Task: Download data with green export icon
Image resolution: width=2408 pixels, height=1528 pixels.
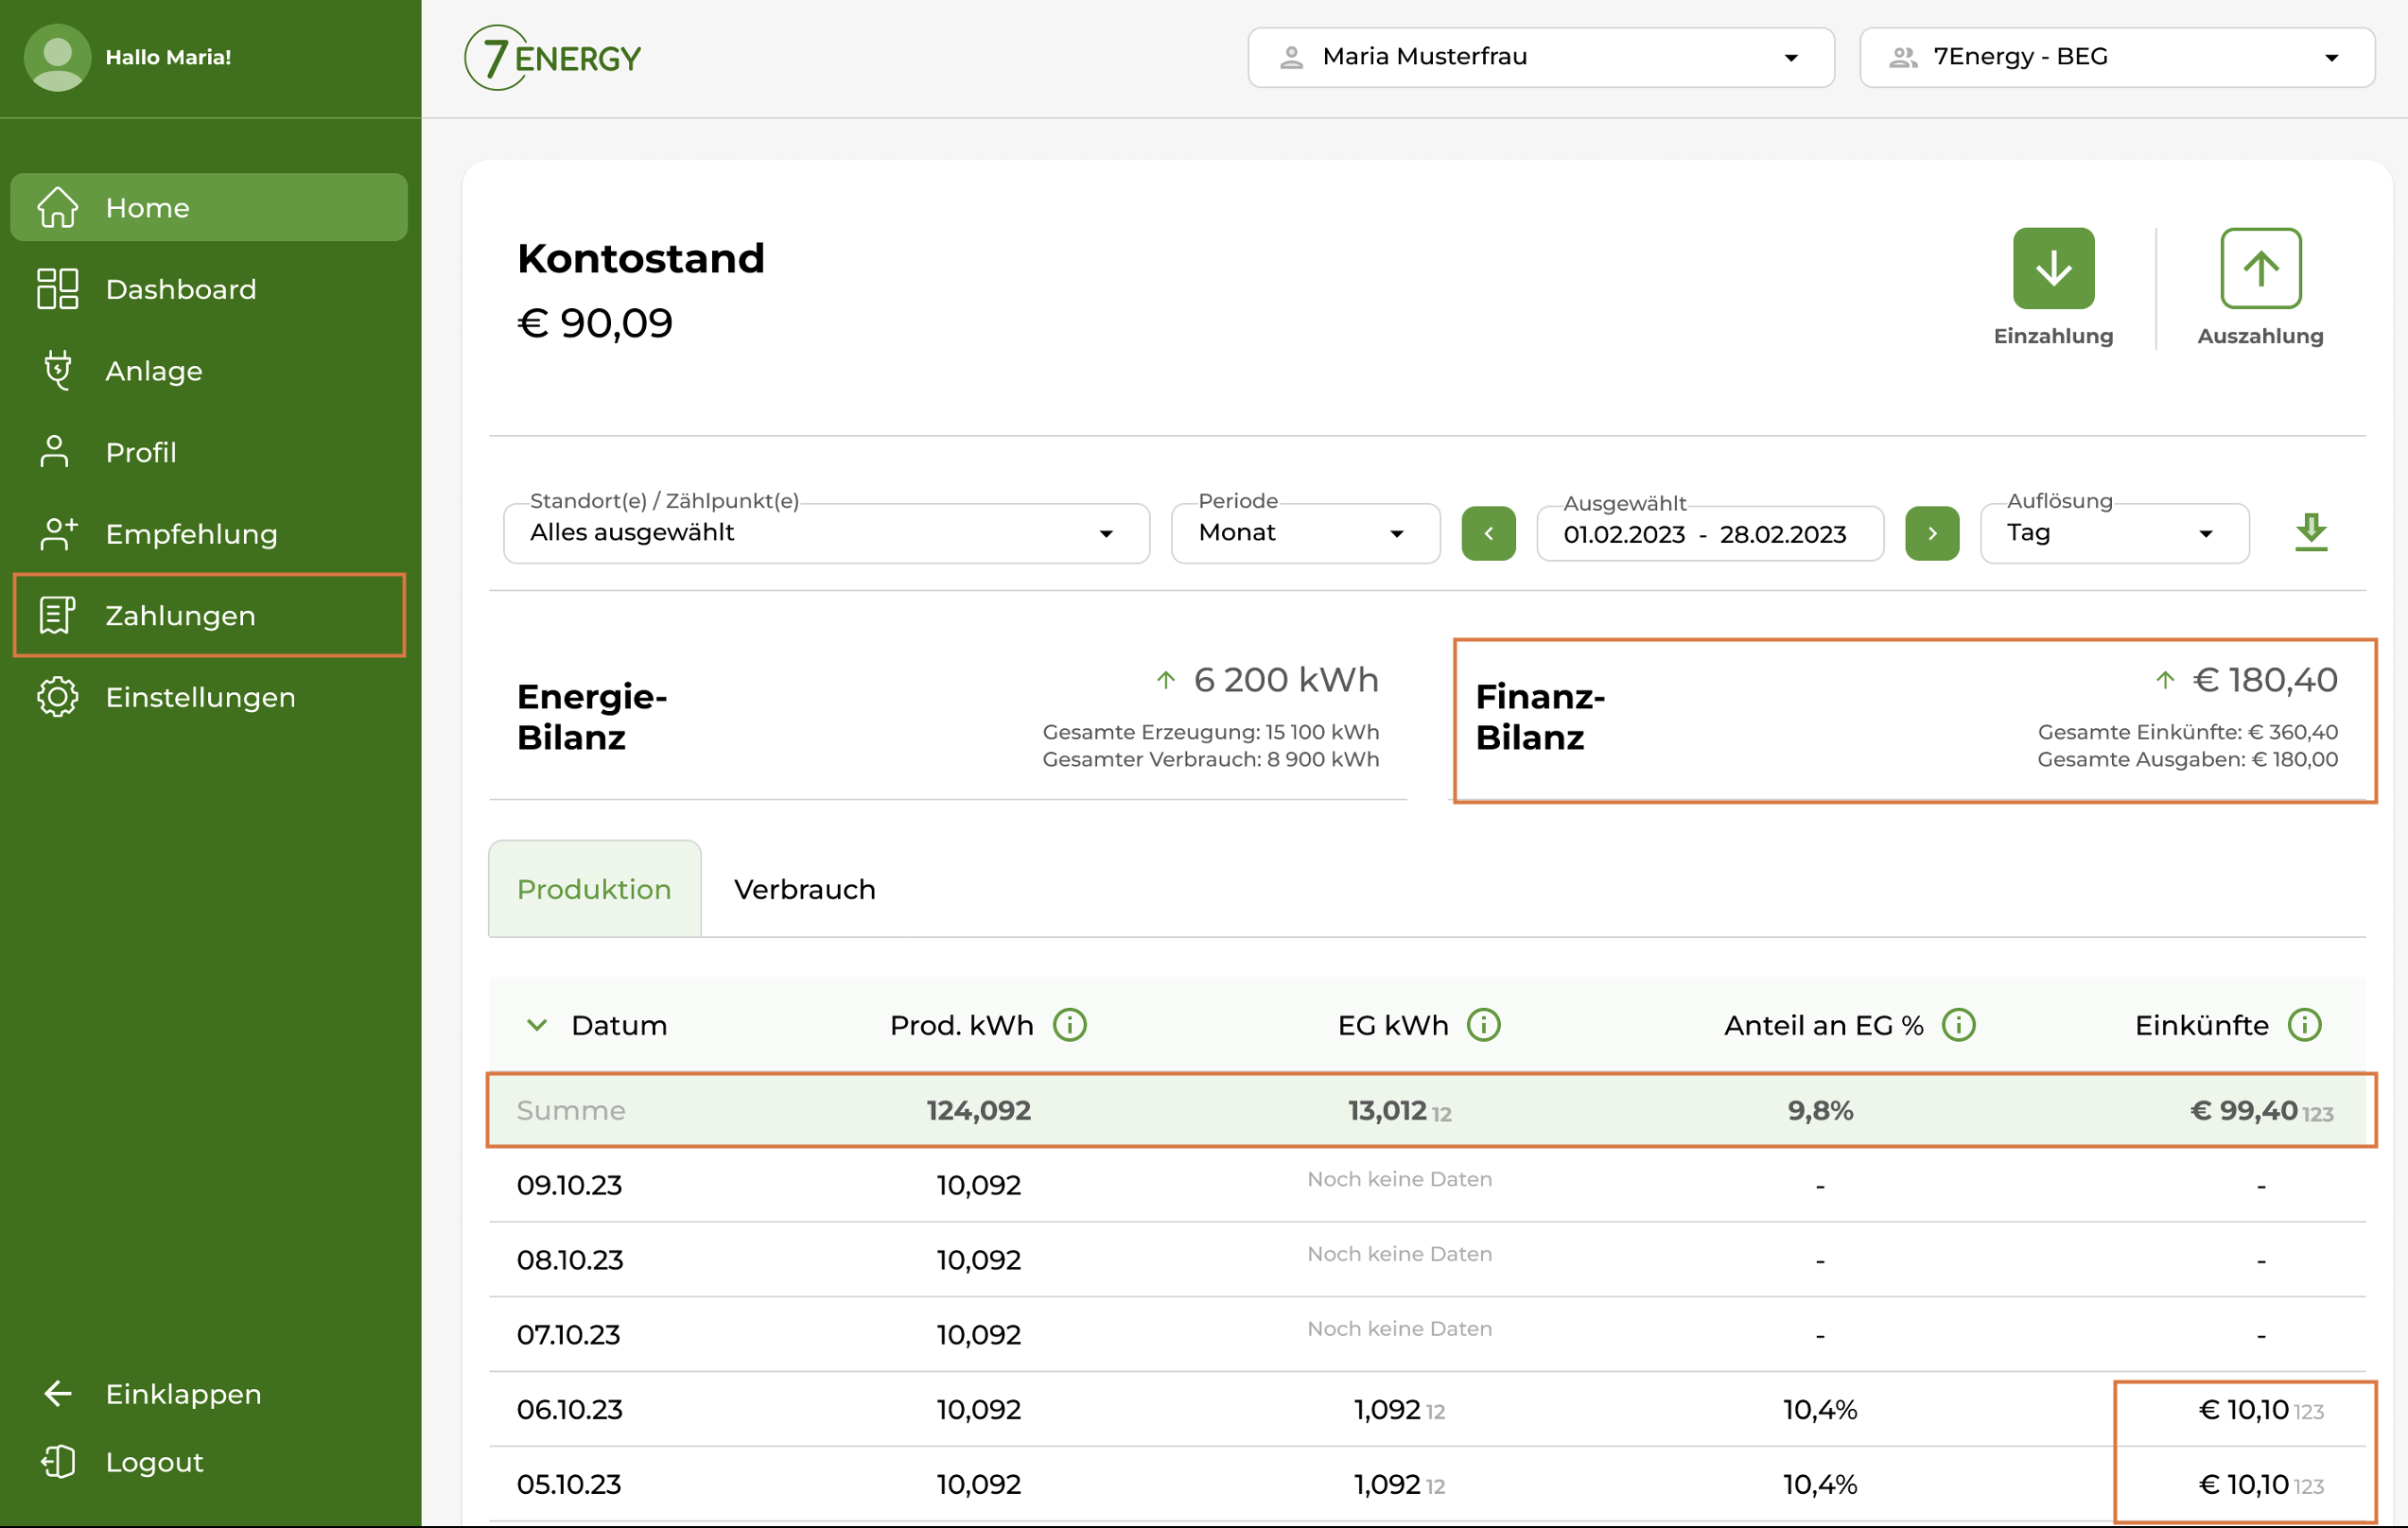Action: [2310, 532]
